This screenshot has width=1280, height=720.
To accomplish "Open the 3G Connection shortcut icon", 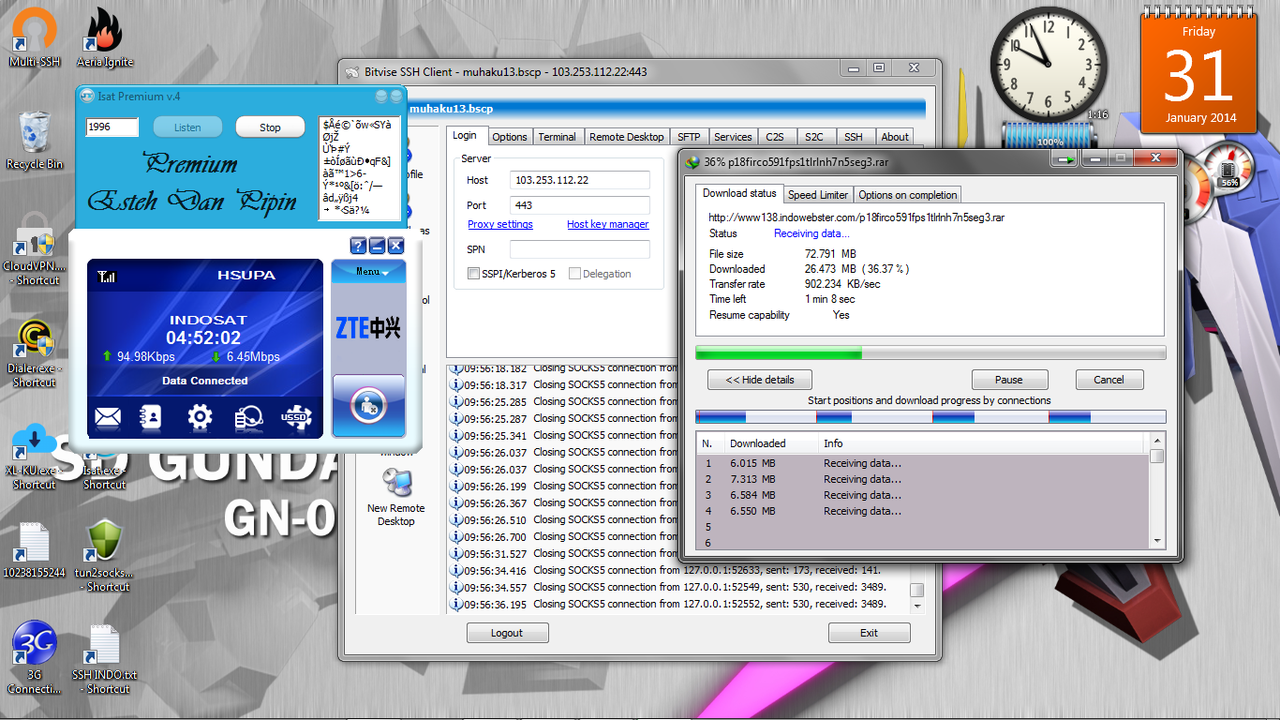I will [34, 657].
